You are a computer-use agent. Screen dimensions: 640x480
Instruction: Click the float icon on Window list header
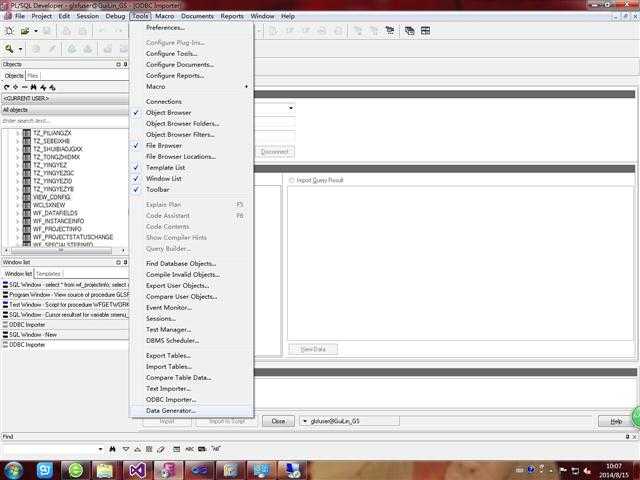point(118,262)
